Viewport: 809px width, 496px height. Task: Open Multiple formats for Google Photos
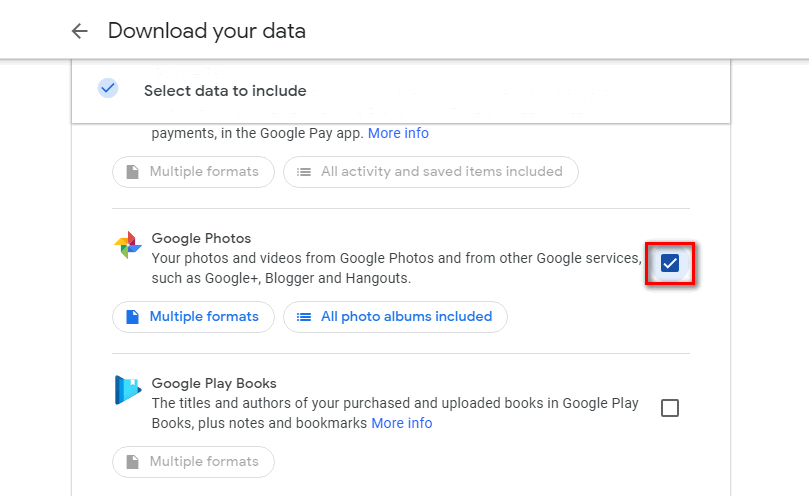pos(193,317)
